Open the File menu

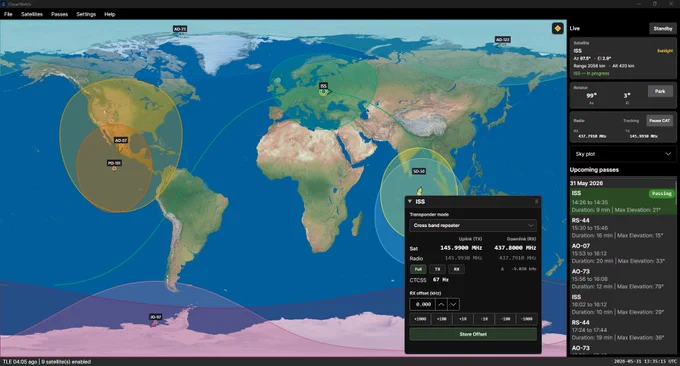click(x=8, y=14)
